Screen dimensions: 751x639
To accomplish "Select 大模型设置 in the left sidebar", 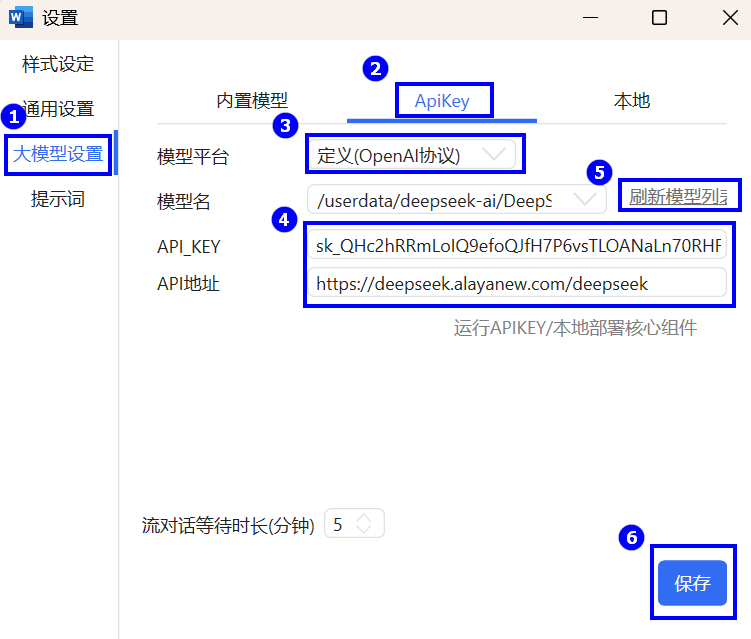I will click(58, 154).
